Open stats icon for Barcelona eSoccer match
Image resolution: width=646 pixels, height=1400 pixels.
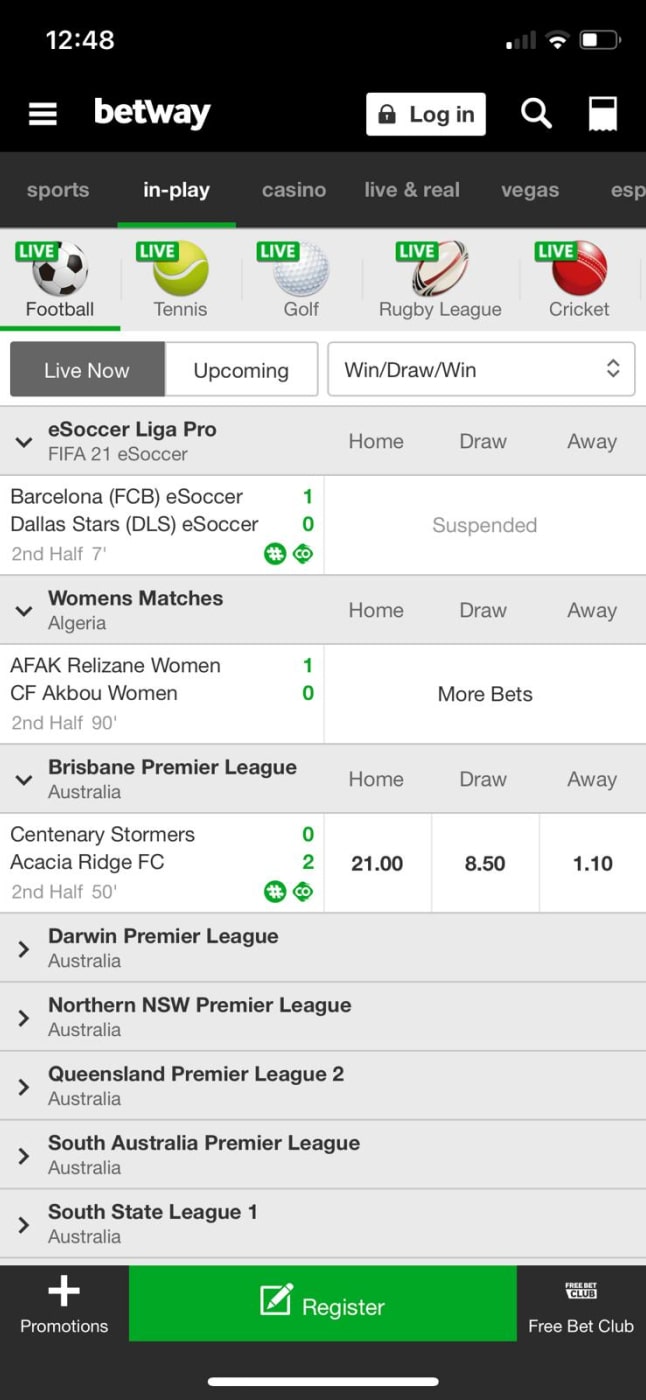coord(275,554)
